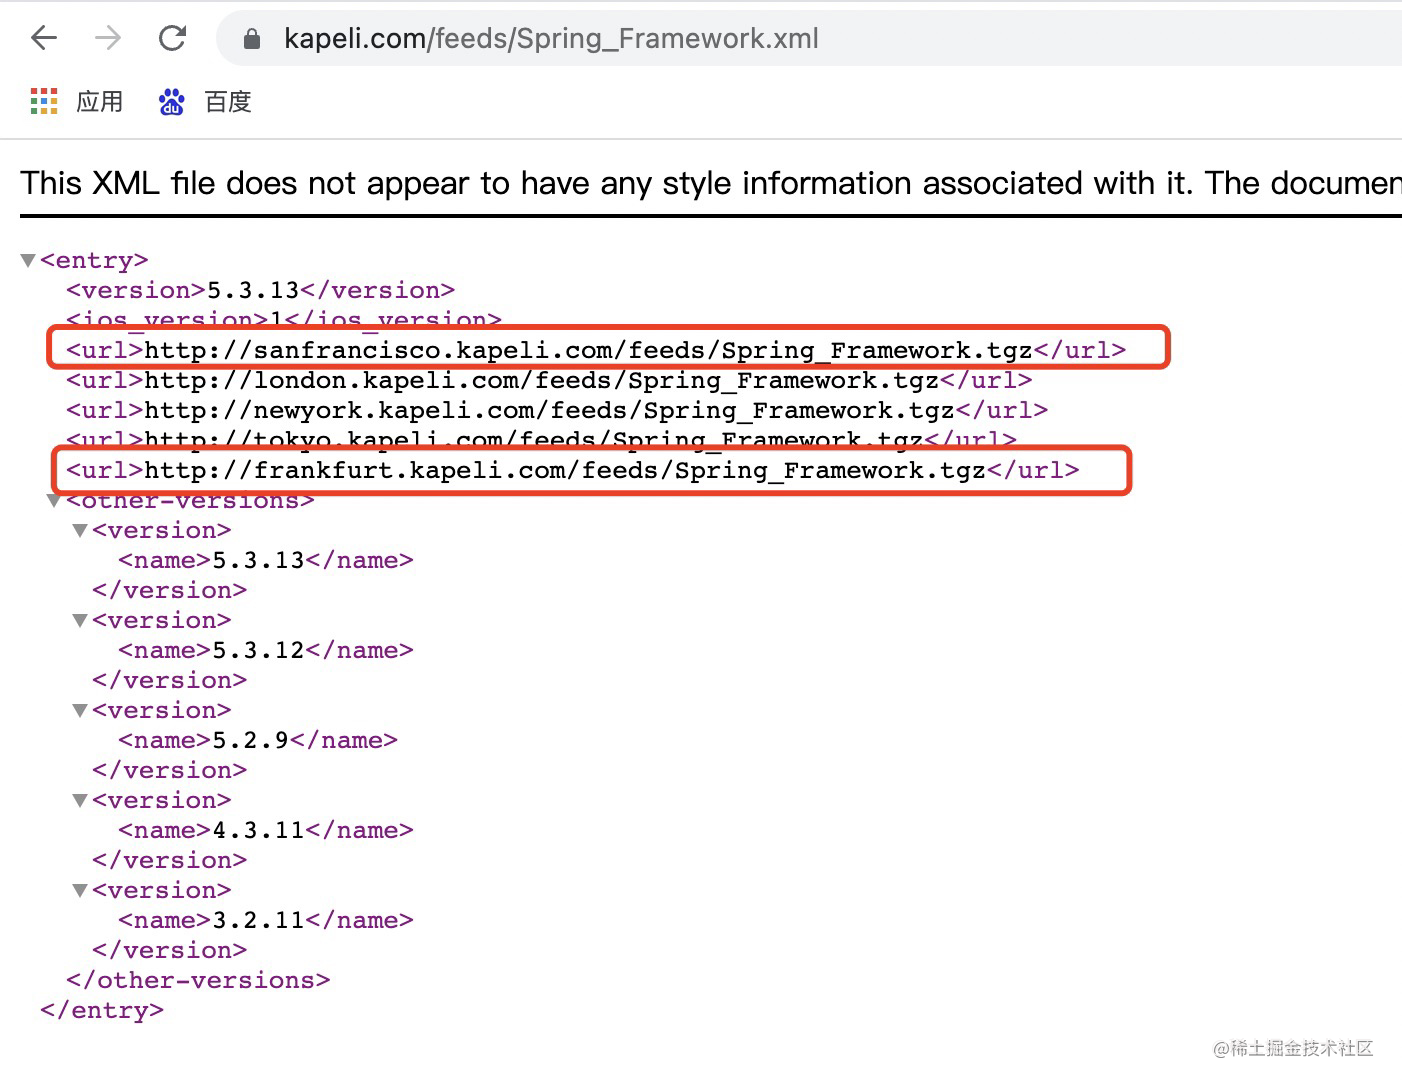
Task: Collapse the other-versions element
Action: (x=54, y=500)
